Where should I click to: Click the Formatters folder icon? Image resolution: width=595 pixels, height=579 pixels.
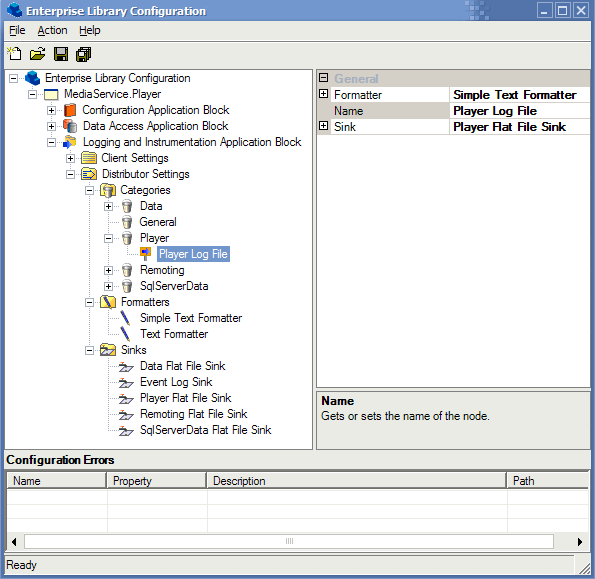[108, 302]
